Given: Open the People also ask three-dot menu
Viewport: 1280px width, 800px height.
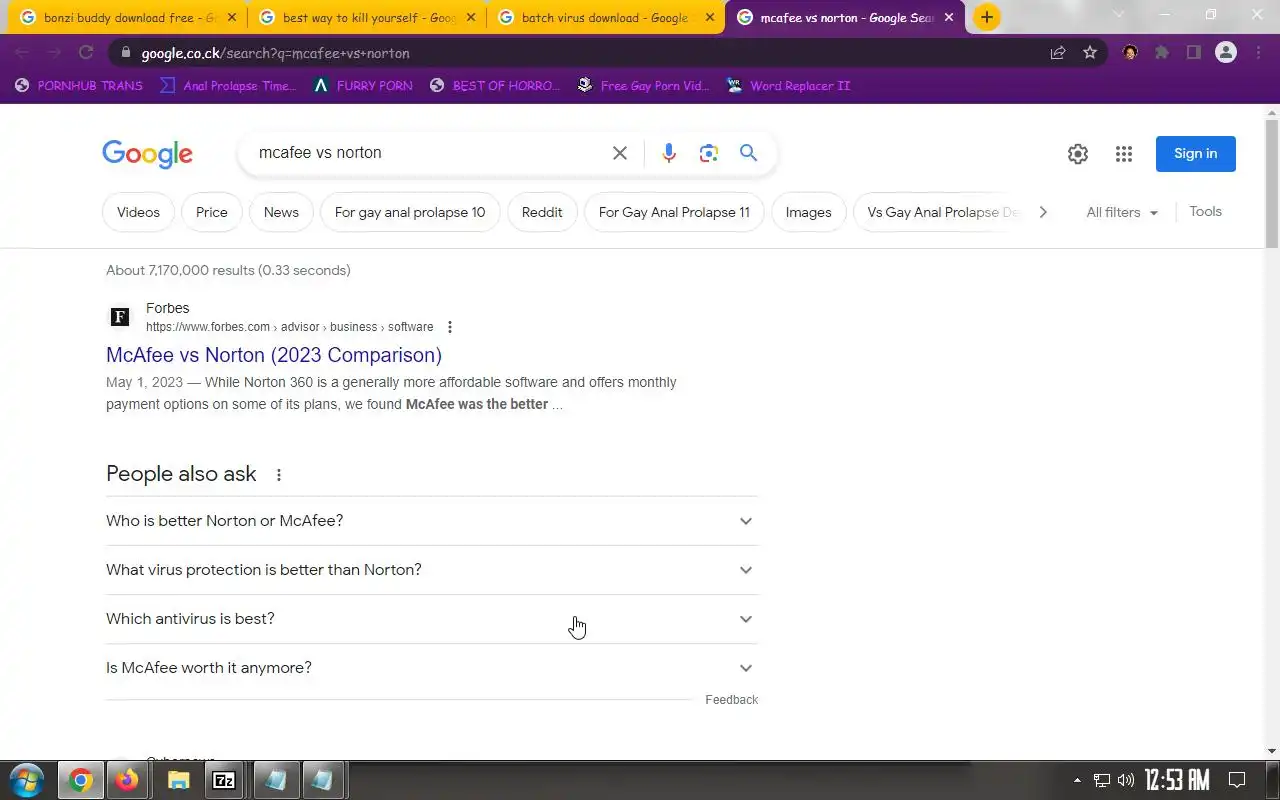Looking at the screenshot, I should click(x=279, y=475).
